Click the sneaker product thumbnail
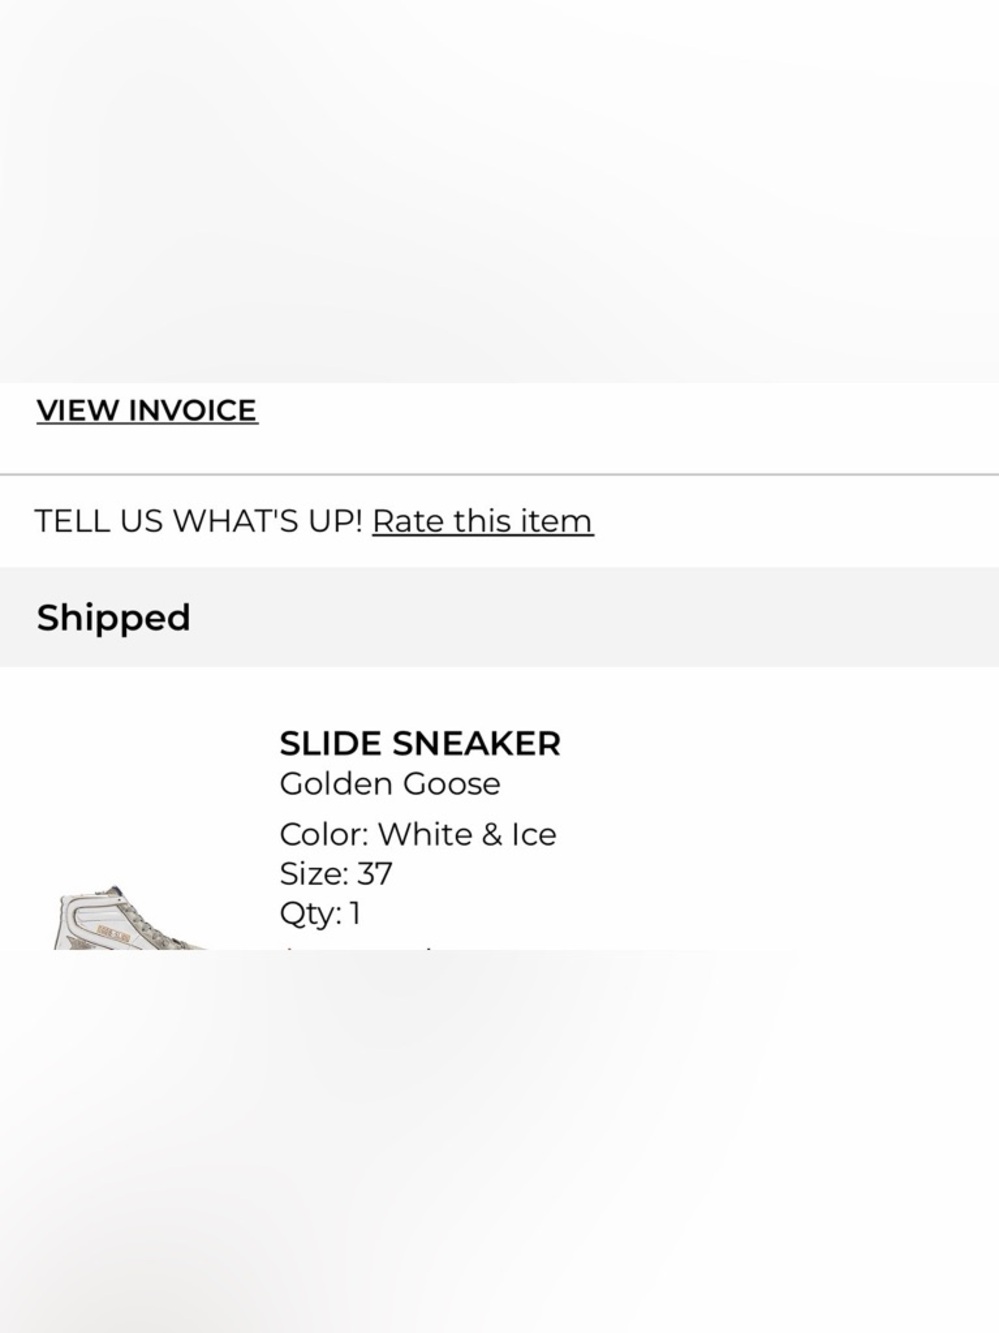The height and width of the screenshot is (1333, 999). point(130,920)
